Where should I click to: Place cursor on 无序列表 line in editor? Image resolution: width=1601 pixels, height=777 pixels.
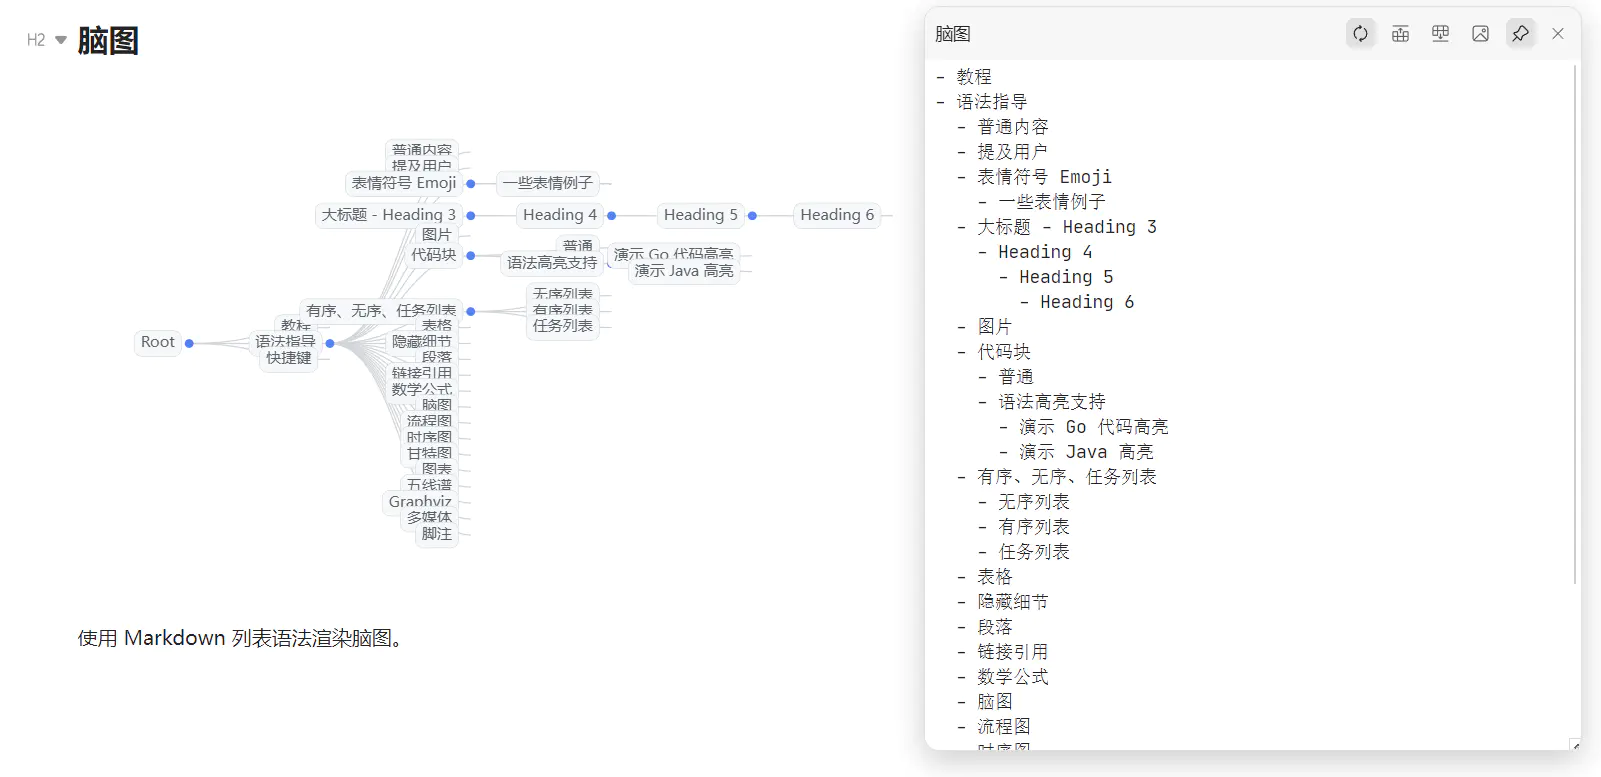(1034, 502)
